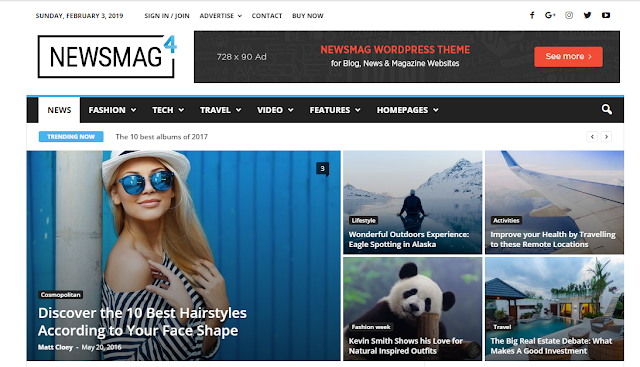Click the Fashion week category tag

coord(371,327)
